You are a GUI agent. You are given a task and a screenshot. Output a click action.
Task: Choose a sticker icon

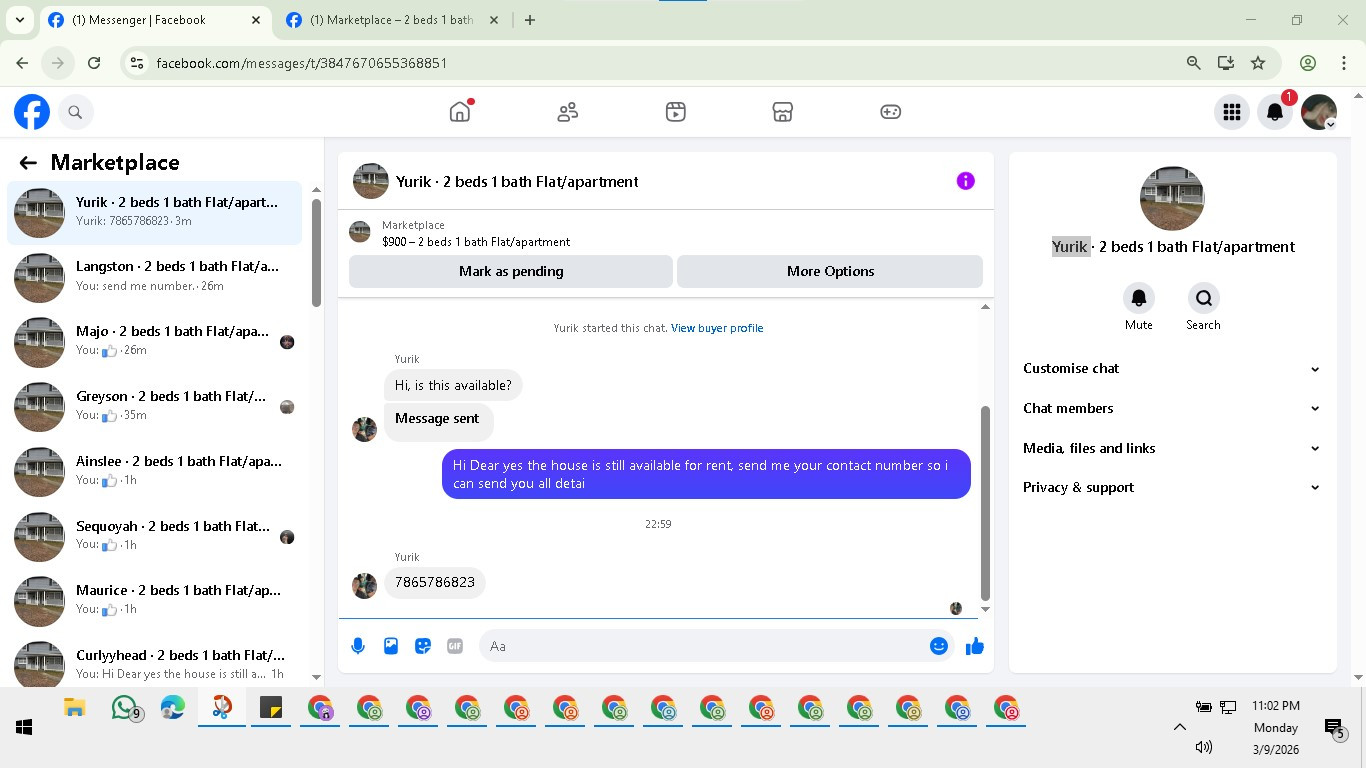click(423, 646)
